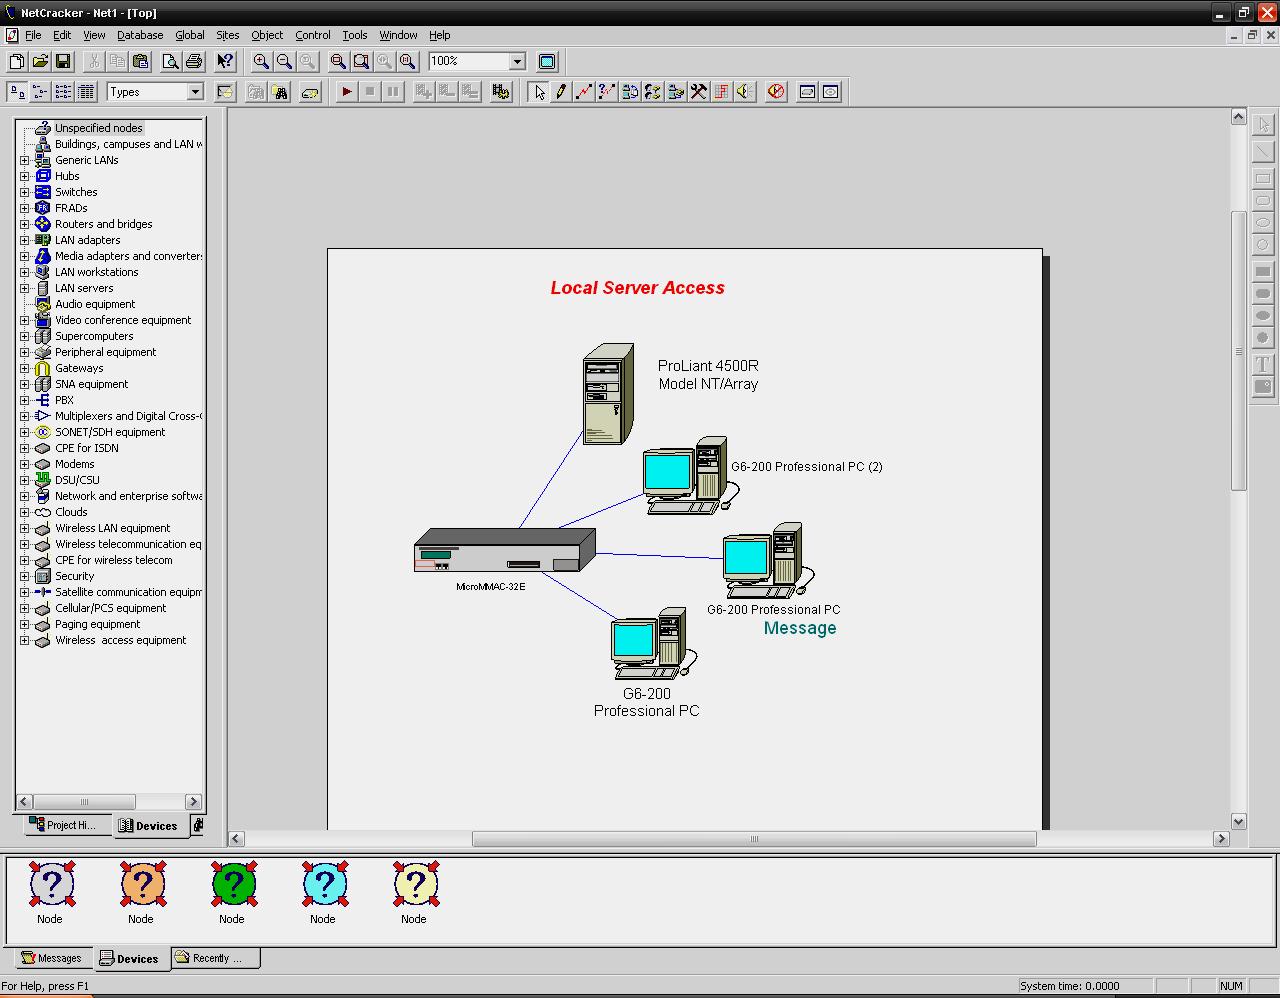Open the Tools menu
1280x998 pixels.
(355, 35)
